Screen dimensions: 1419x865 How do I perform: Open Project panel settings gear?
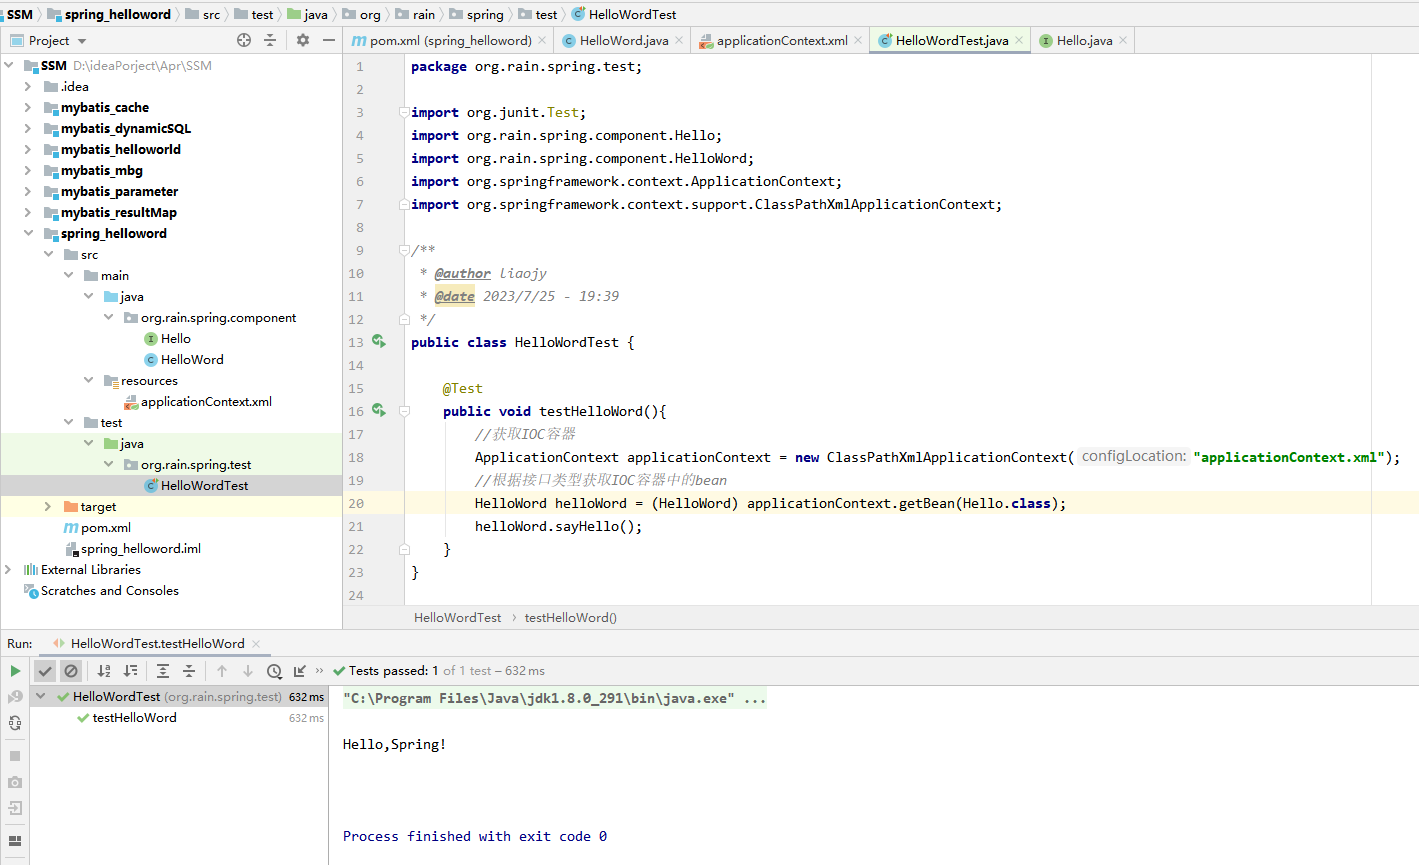[x=303, y=40]
